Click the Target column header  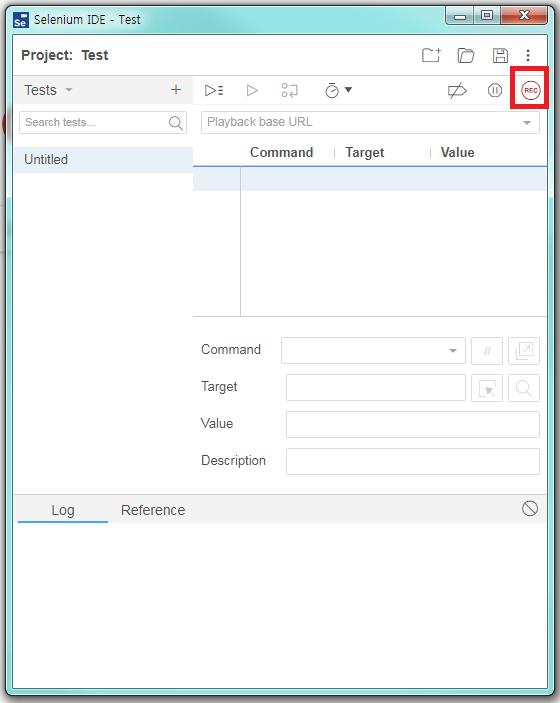pos(365,152)
